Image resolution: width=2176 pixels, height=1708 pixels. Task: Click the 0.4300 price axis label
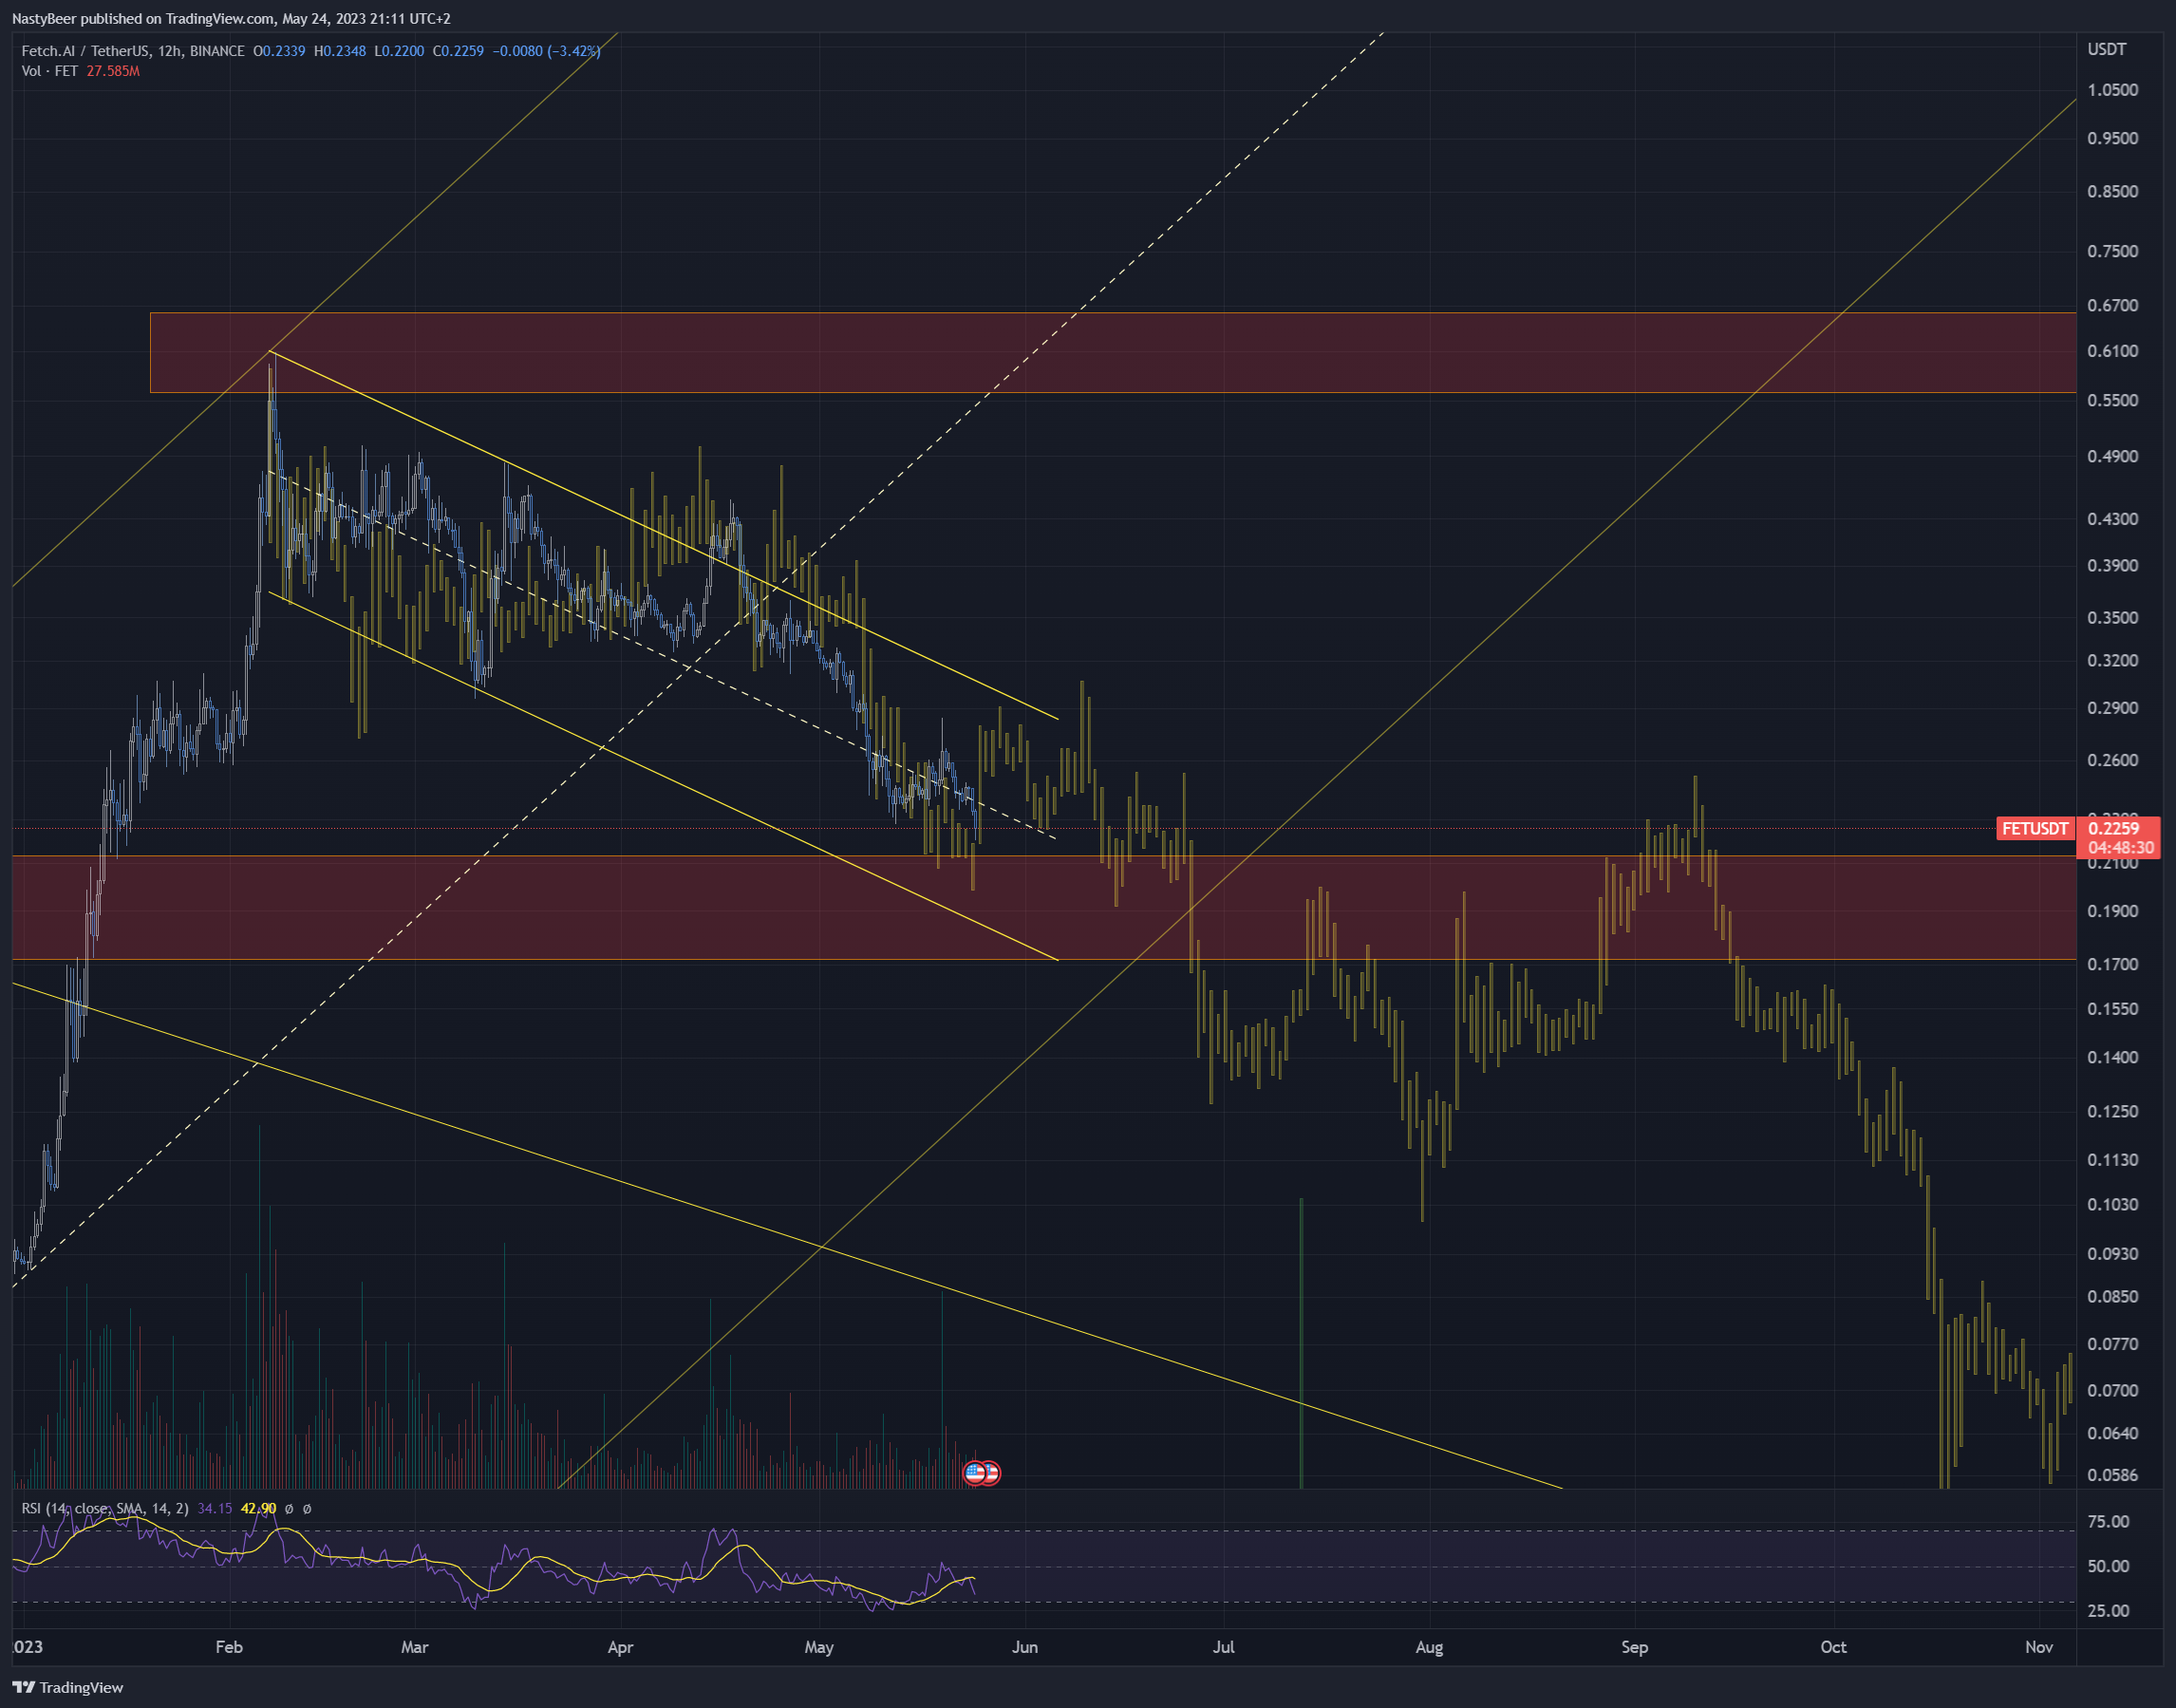(x=2113, y=519)
